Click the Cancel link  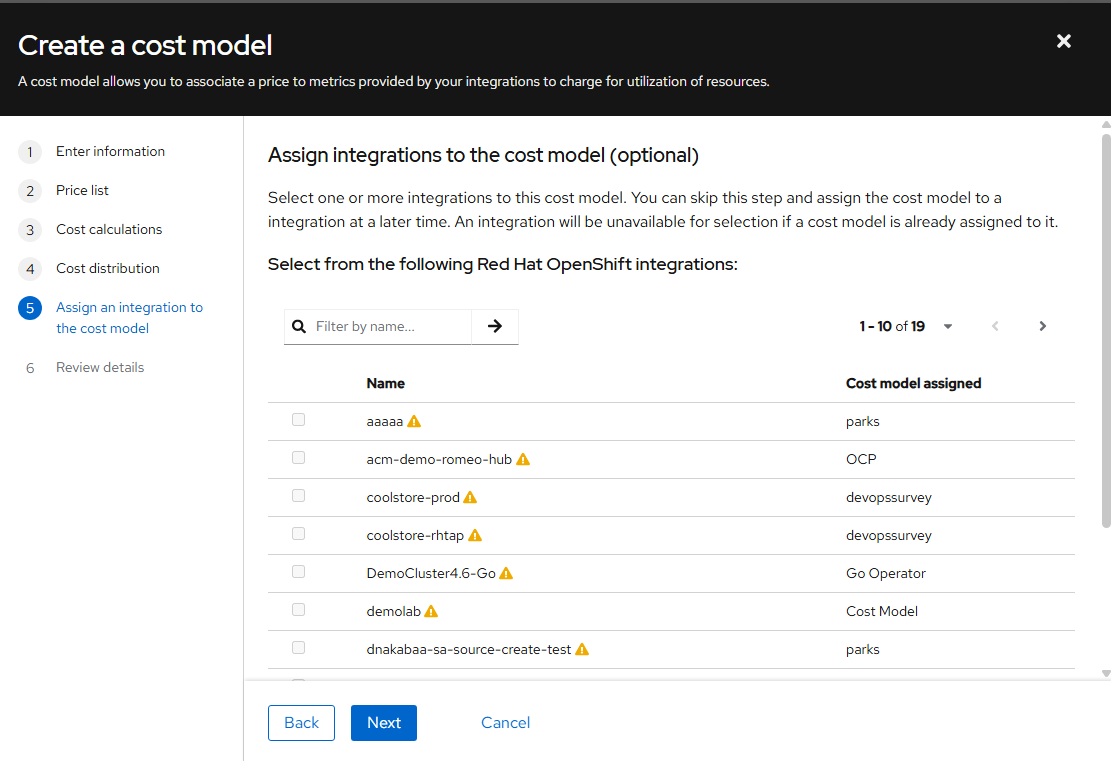click(505, 723)
